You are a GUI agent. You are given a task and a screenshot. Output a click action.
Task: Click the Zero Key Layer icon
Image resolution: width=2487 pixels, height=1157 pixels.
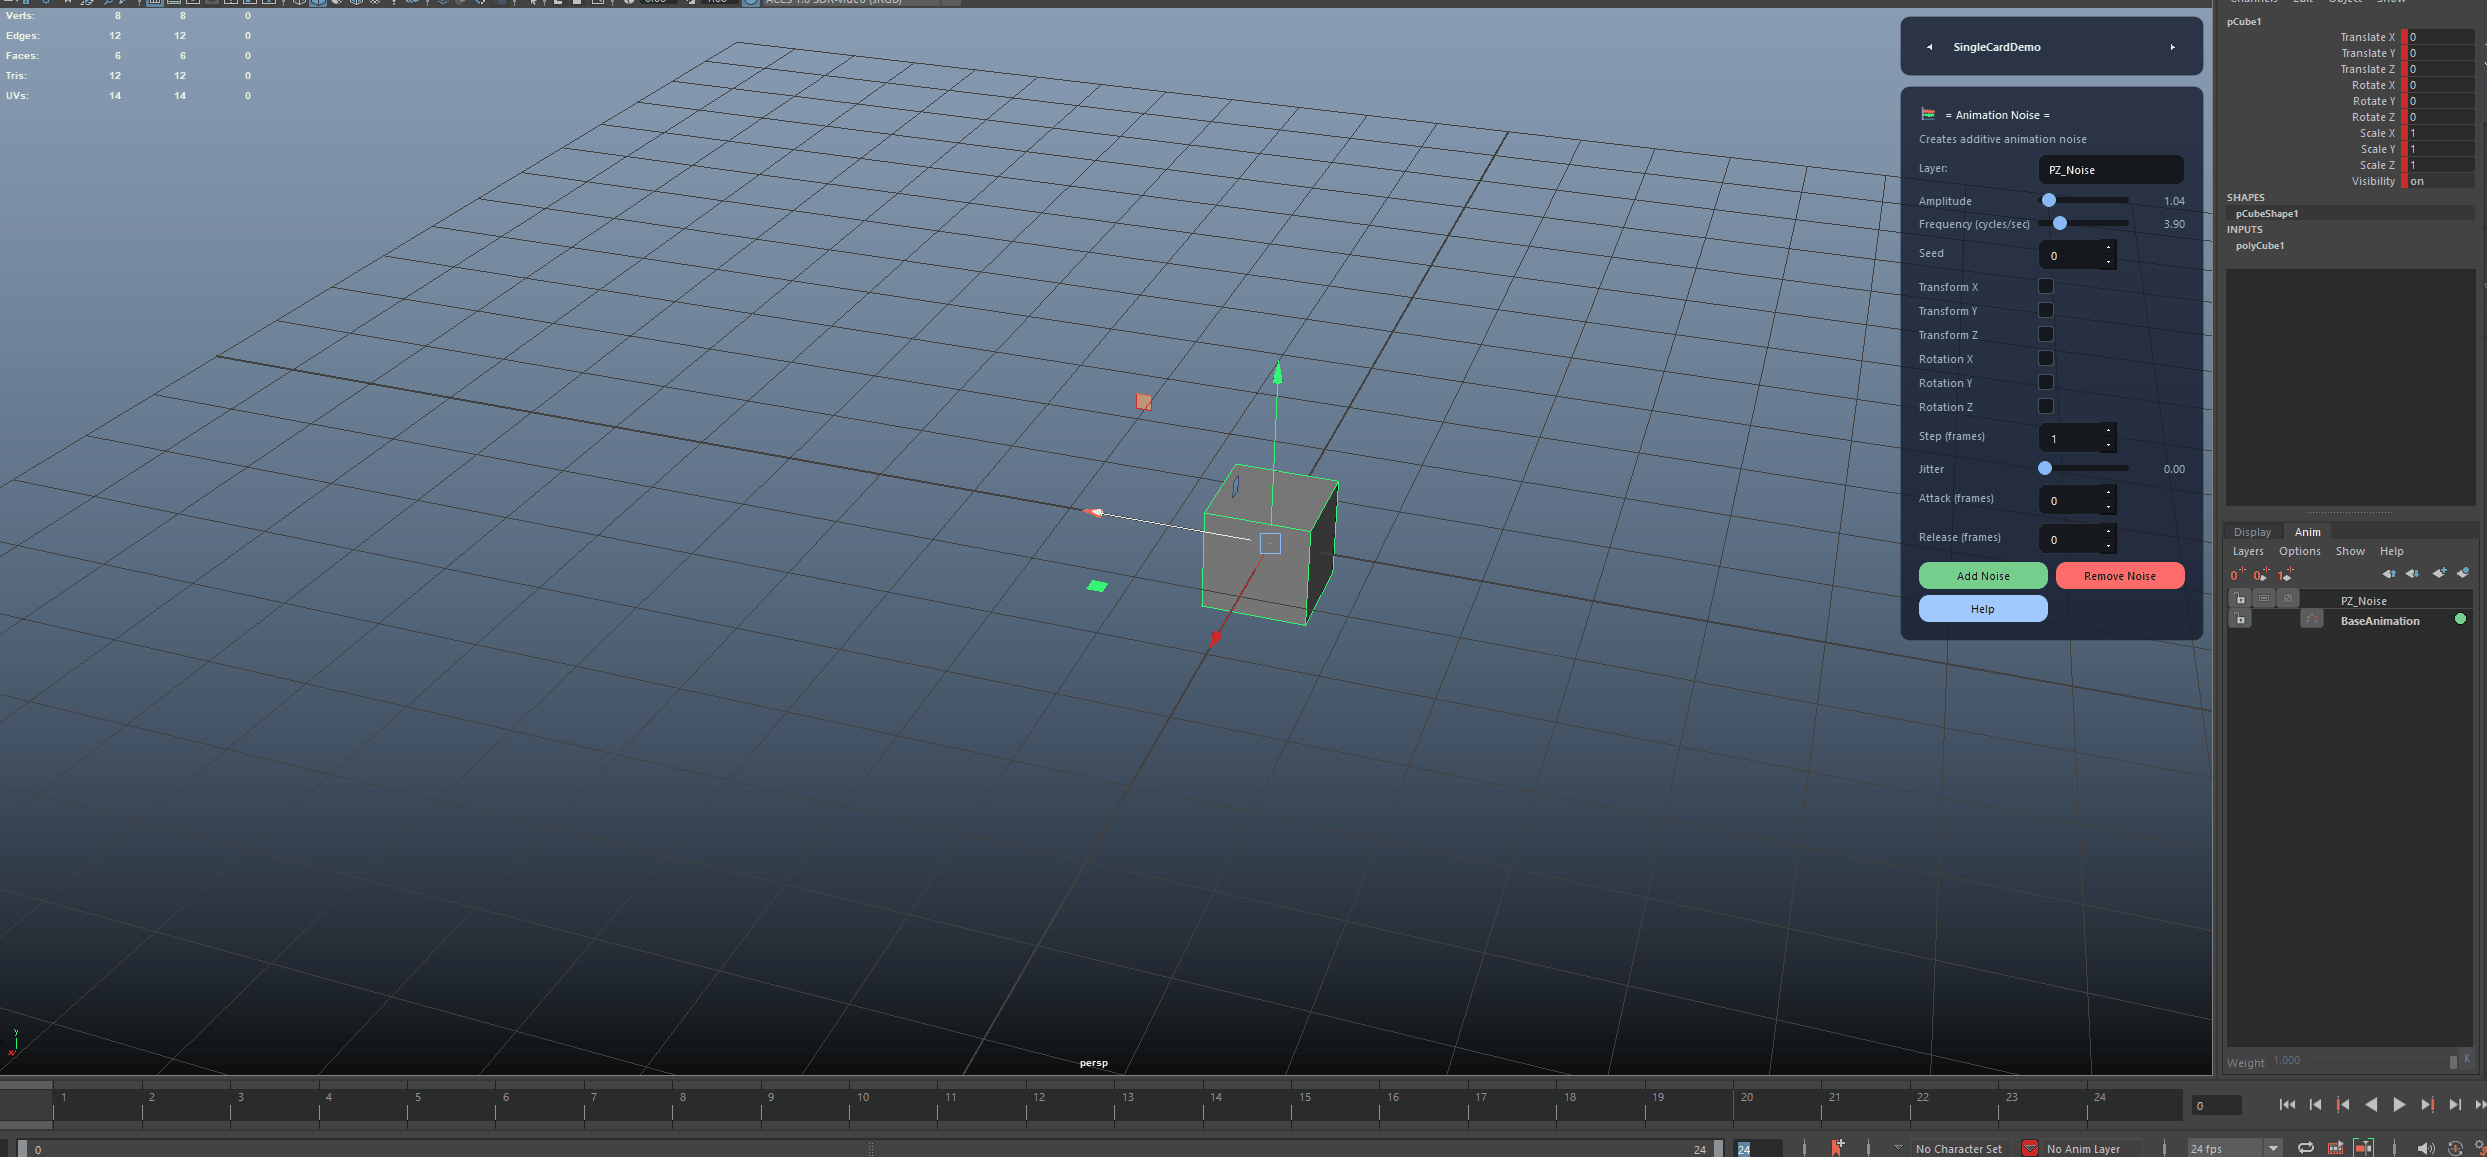pyautogui.click(x=2237, y=574)
